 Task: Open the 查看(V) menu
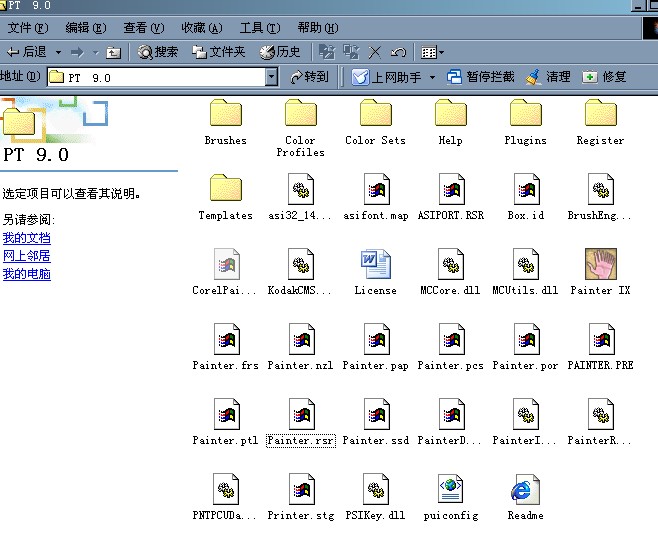pyautogui.click(x=144, y=28)
